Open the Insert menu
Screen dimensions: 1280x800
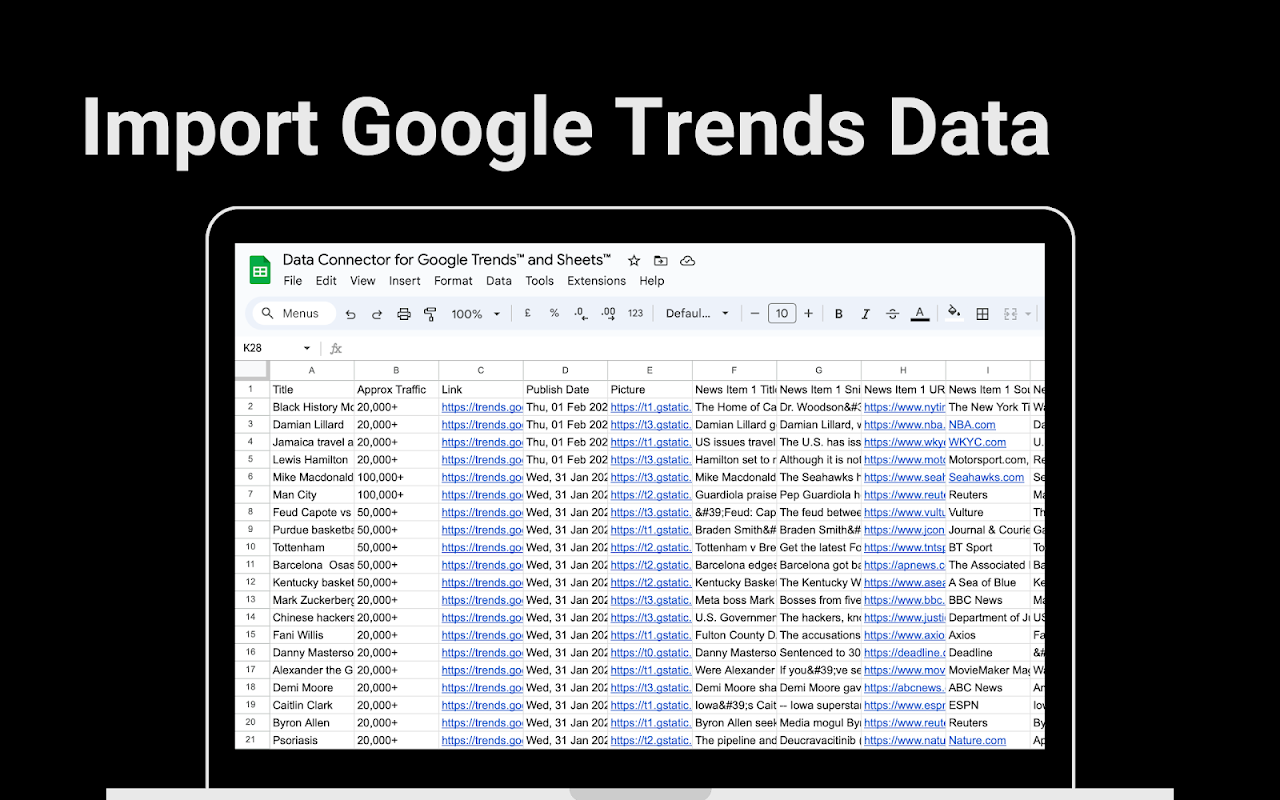coord(405,281)
